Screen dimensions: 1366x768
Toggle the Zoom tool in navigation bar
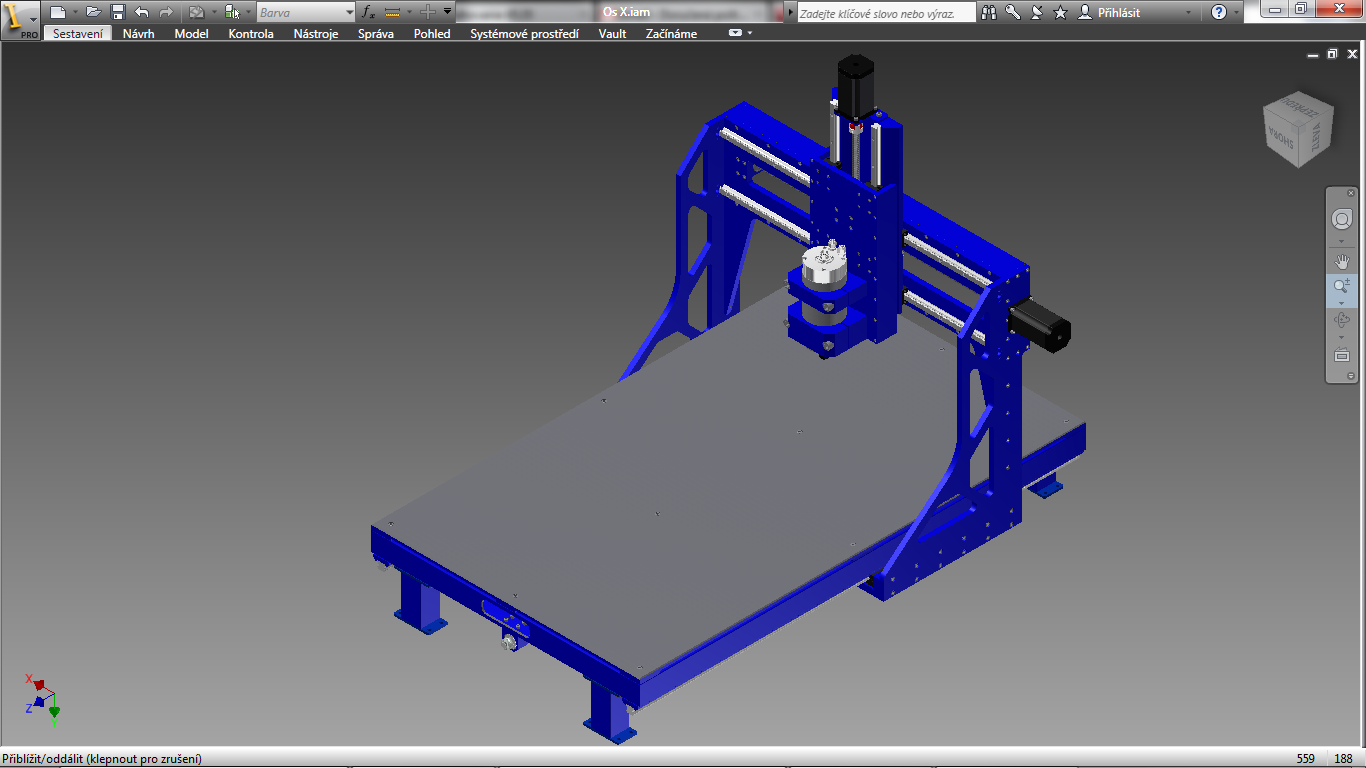[x=1342, y=288]
